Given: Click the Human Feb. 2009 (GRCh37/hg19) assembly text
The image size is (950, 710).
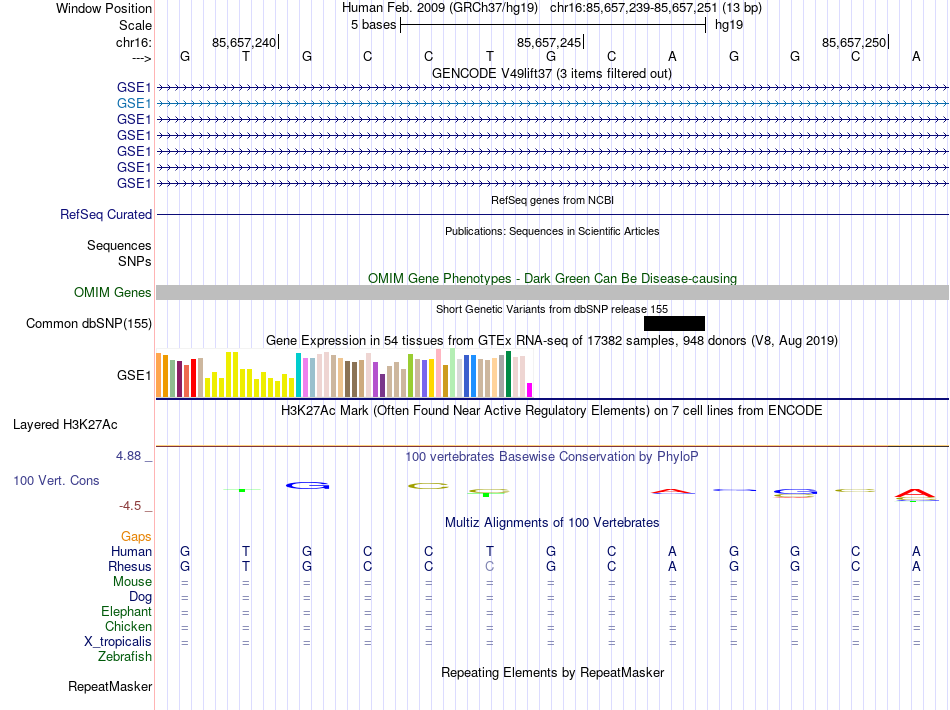Looking at the screenshot, I should (440, 8).
